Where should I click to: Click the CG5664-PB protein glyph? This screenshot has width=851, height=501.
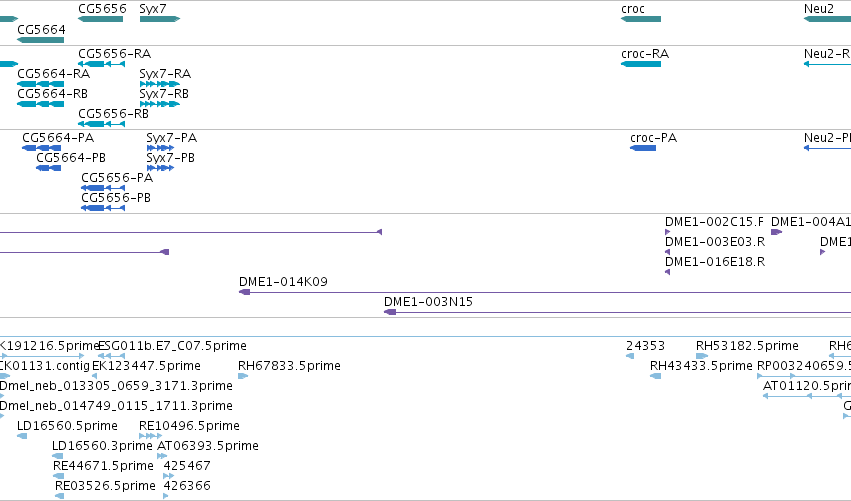pyautogui.click(x=48, y=168)
